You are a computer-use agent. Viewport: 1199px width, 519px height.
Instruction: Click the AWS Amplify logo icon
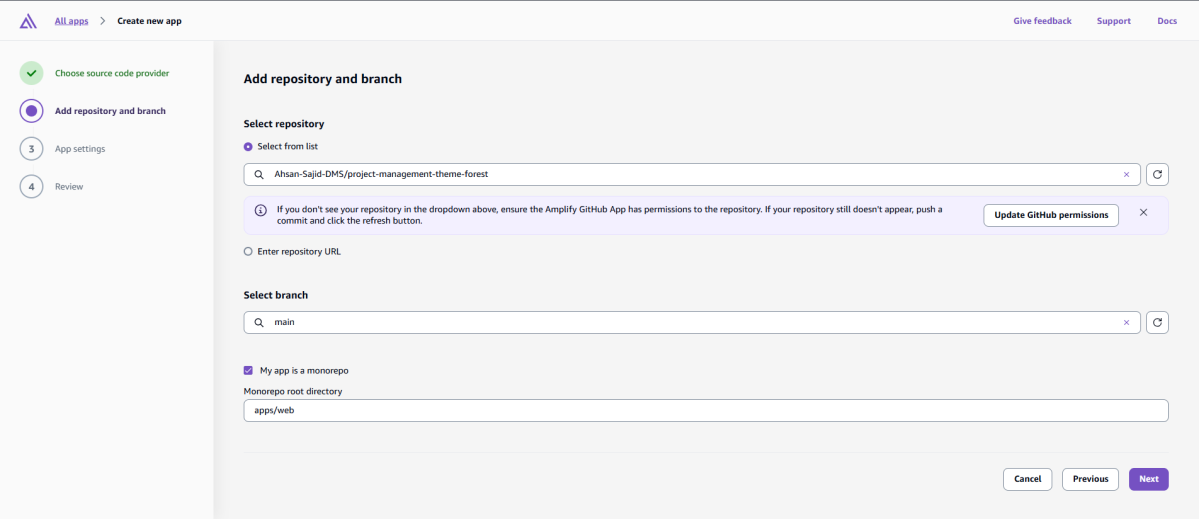click(x=28, y=21)
